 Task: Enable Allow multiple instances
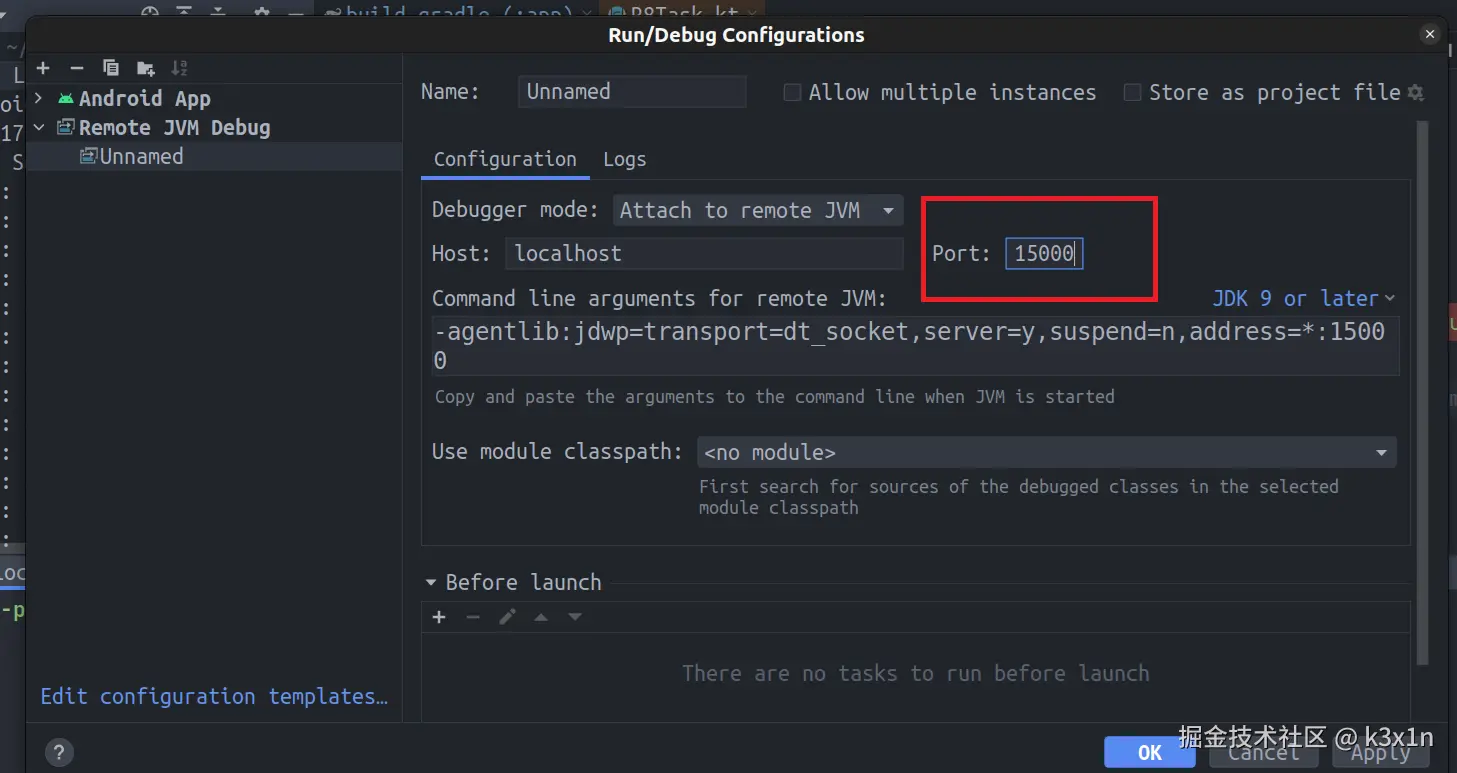pos(792,92)
